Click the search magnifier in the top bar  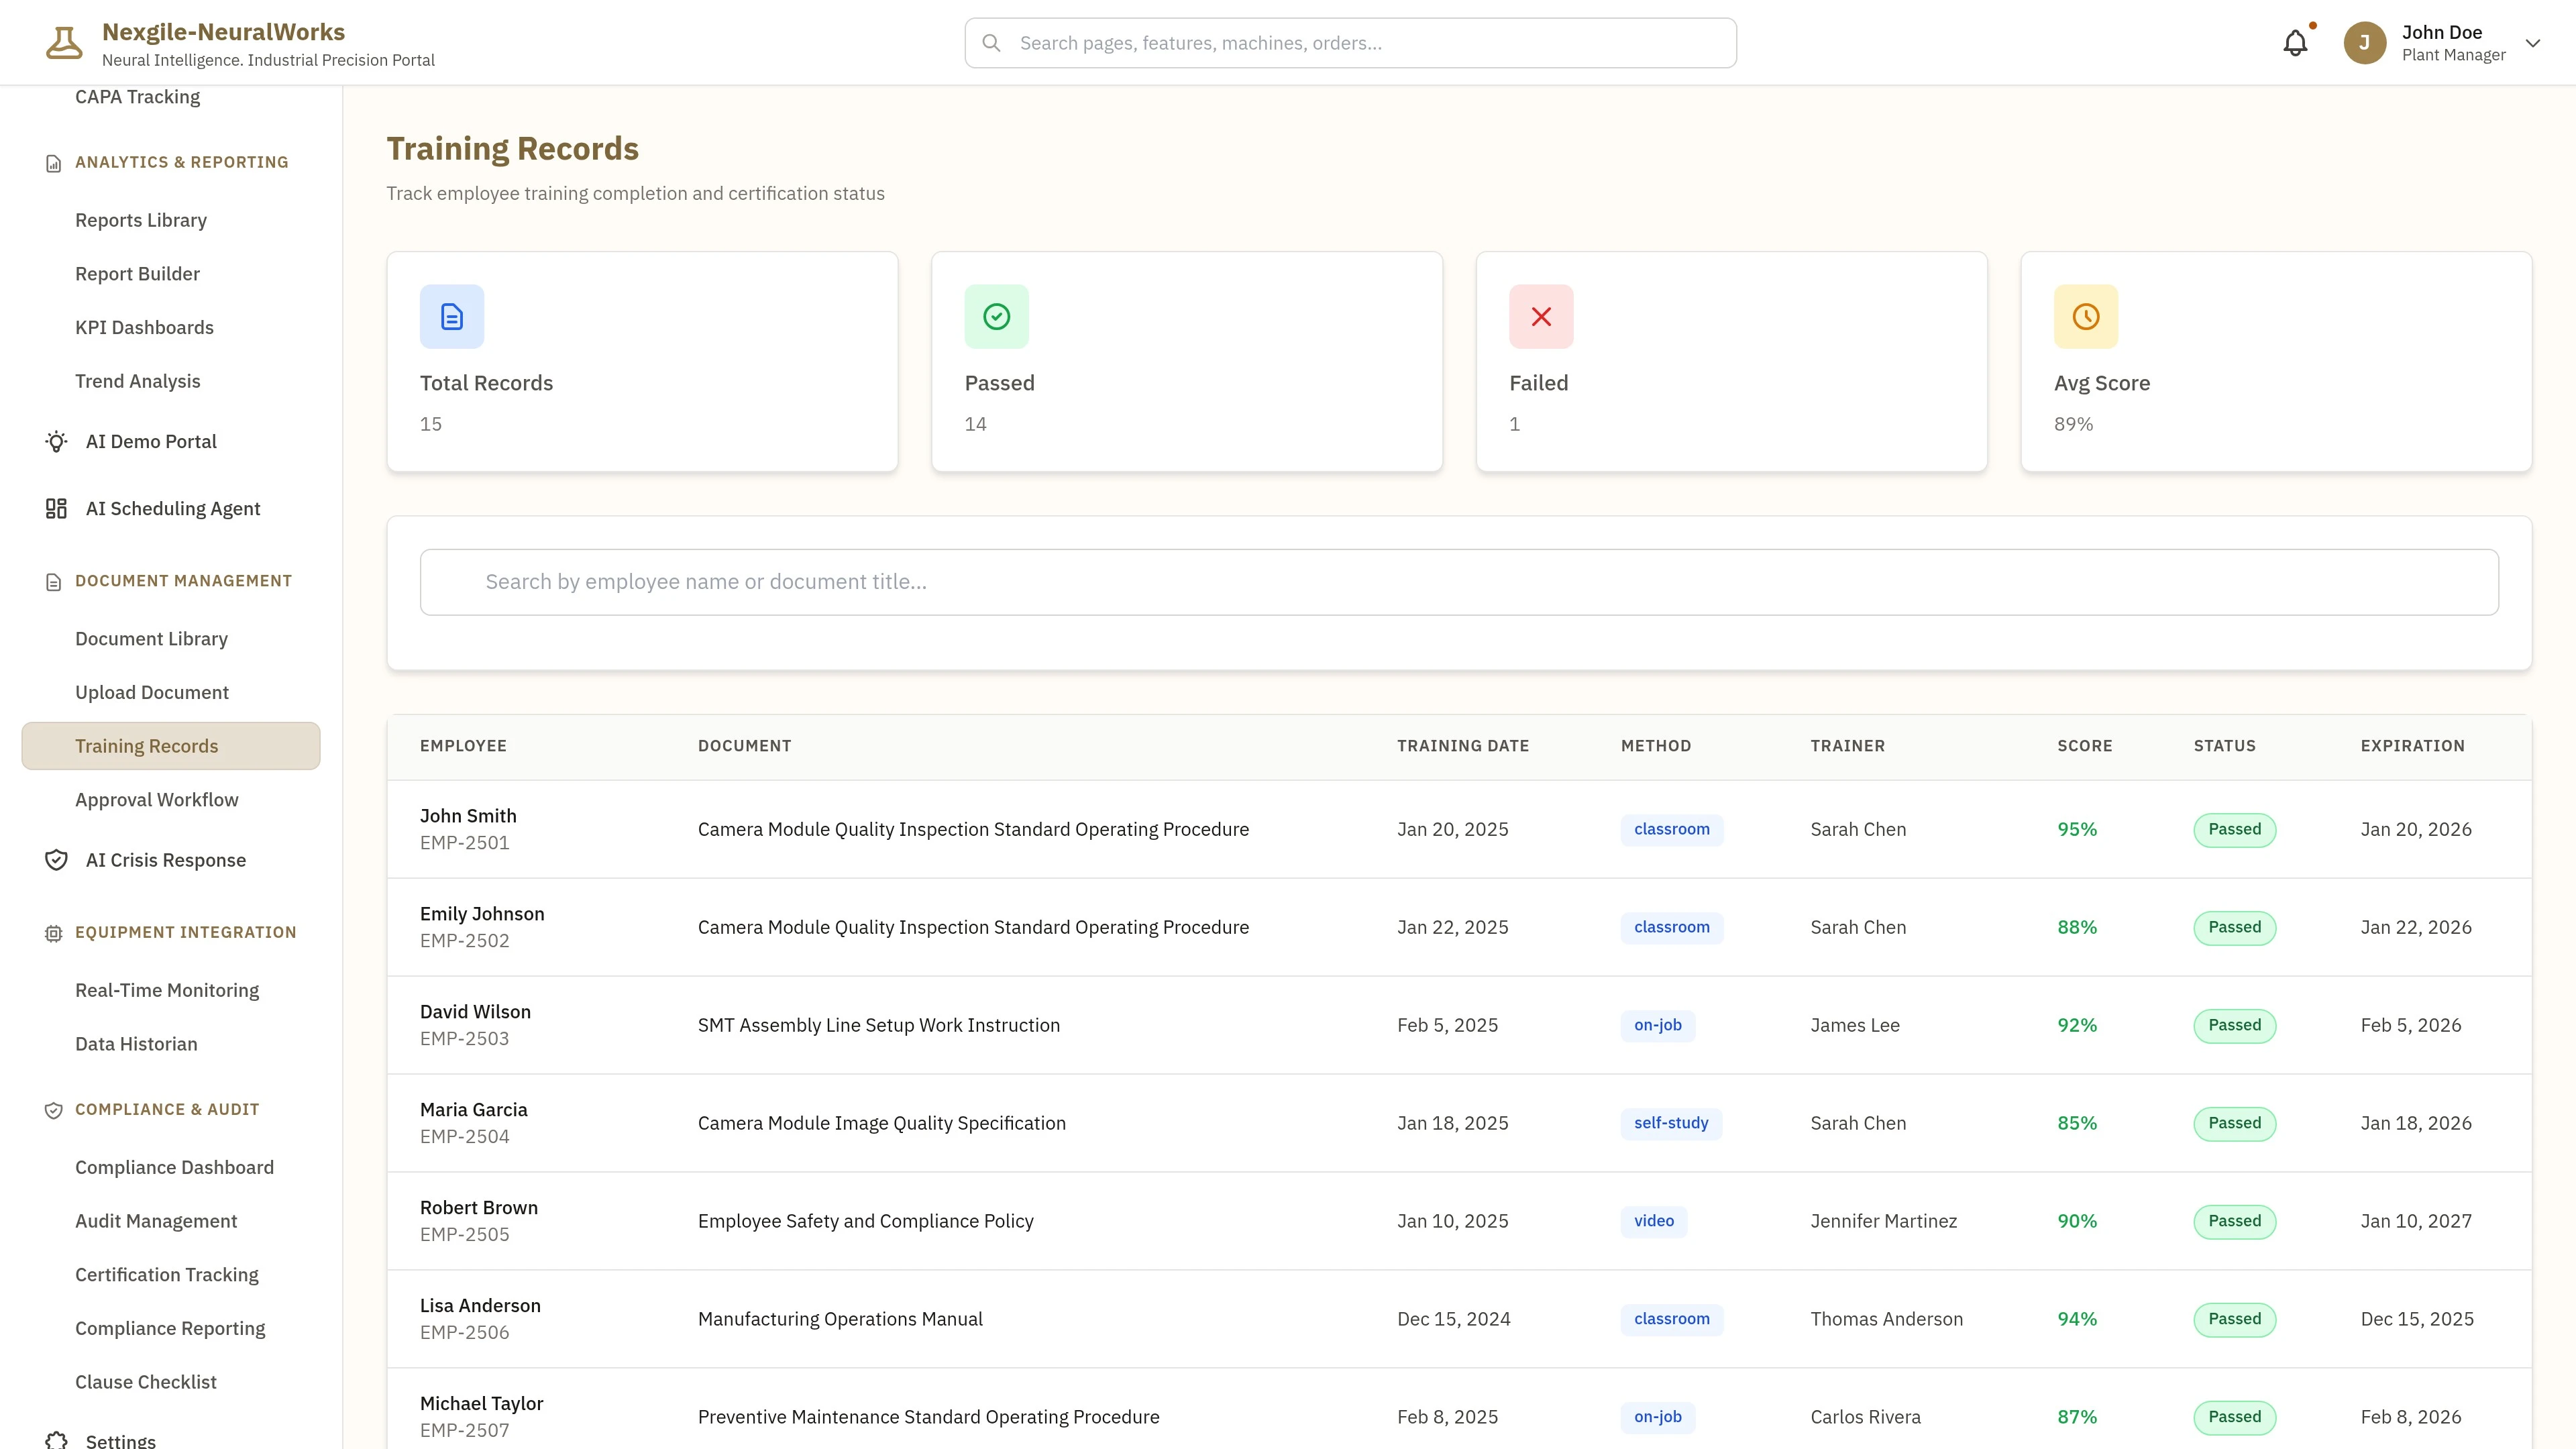point(991,42)
